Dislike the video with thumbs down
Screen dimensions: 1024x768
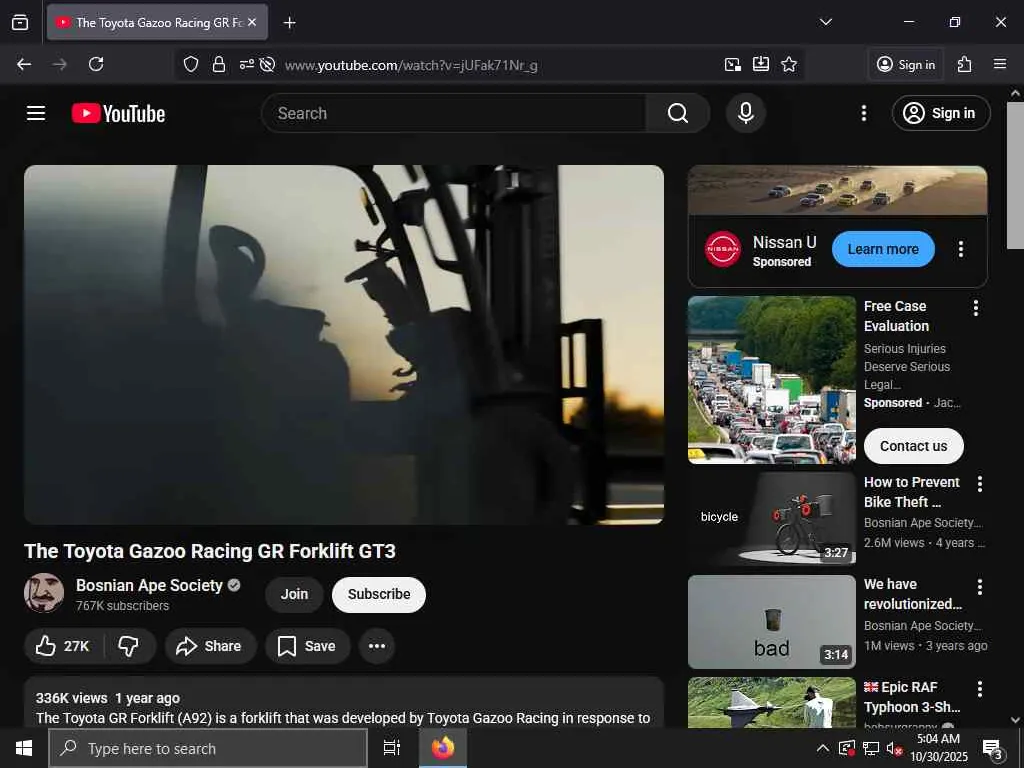[129, 646]
